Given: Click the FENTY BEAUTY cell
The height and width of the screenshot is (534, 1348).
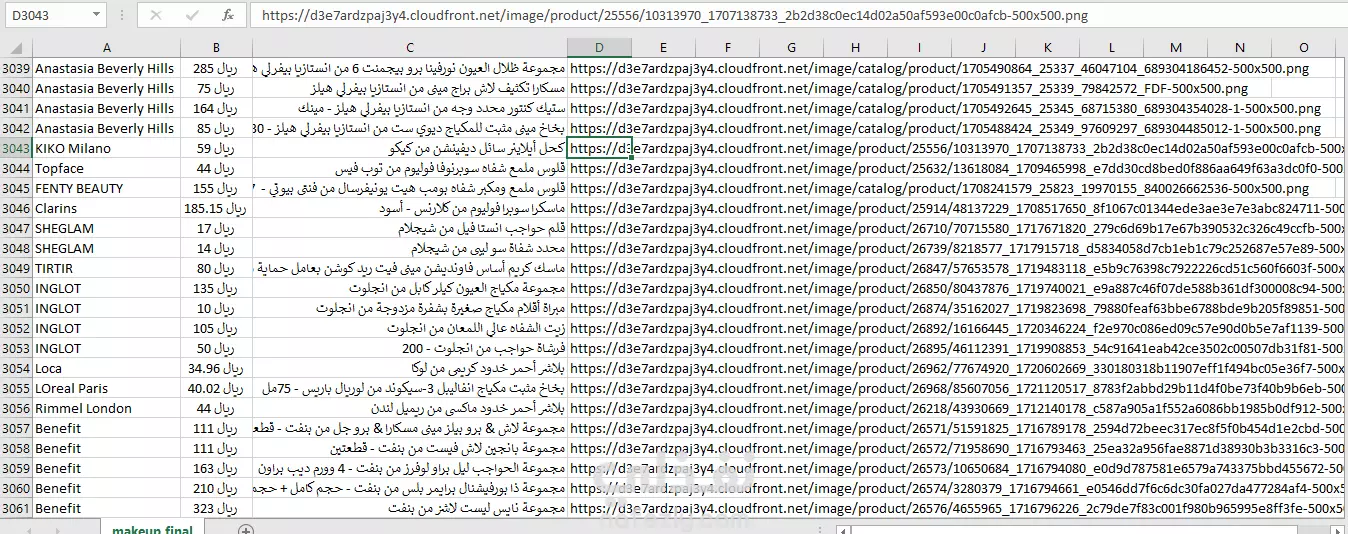Looking at the screenshot, I should point(106,188).
